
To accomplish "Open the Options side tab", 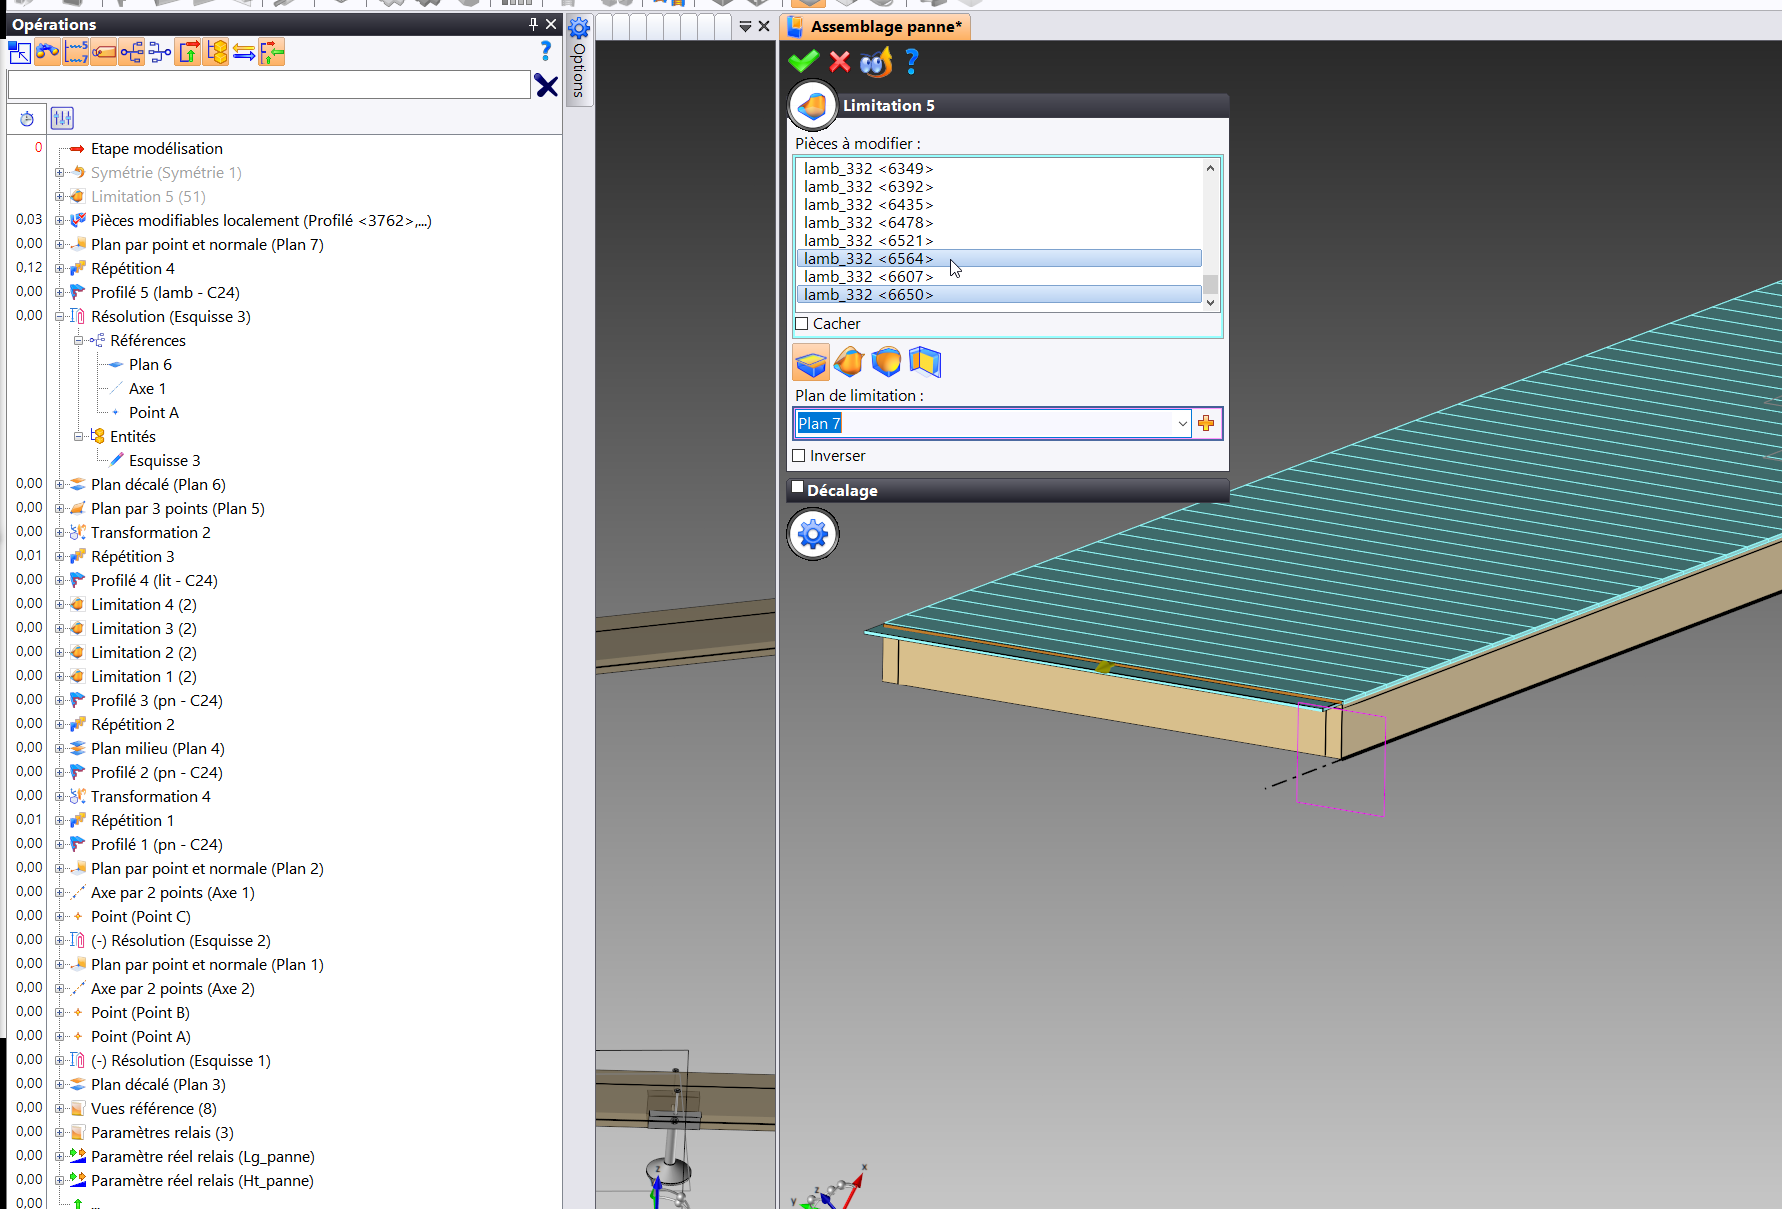I will 578,58.
